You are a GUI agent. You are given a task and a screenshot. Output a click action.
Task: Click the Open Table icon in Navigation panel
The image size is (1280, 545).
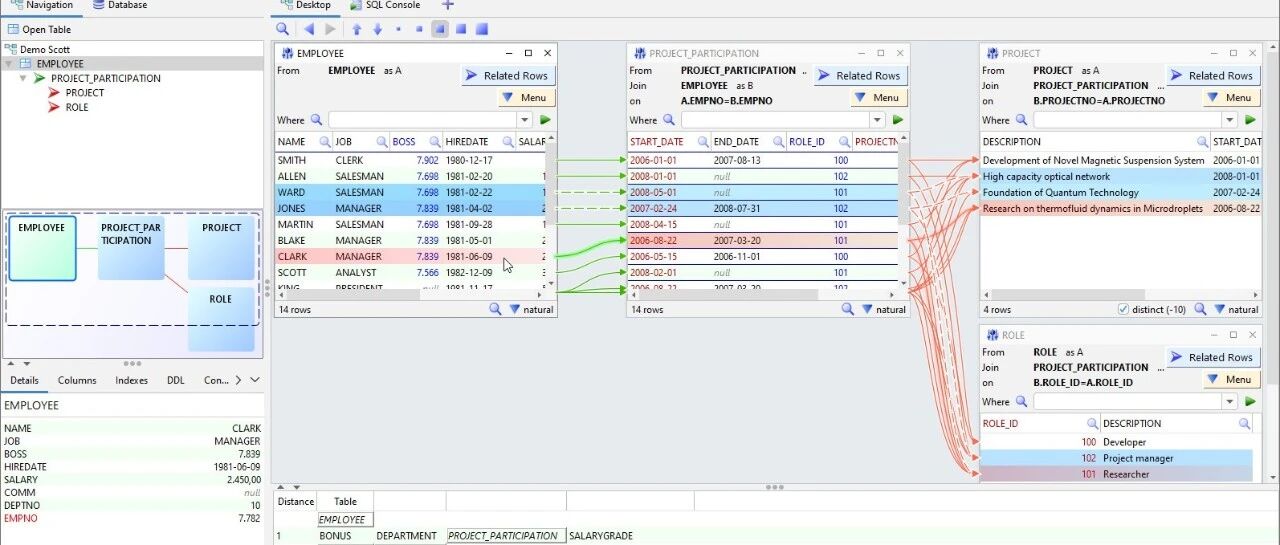click(13, 29)
